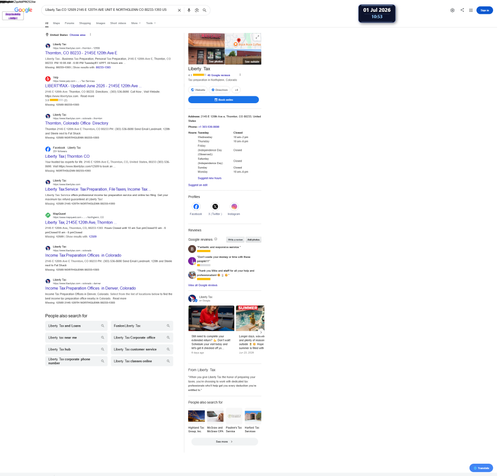Expand the map with the fullscreen icon
Viewport: 500px width, 476px height.
tap(257, 37)
